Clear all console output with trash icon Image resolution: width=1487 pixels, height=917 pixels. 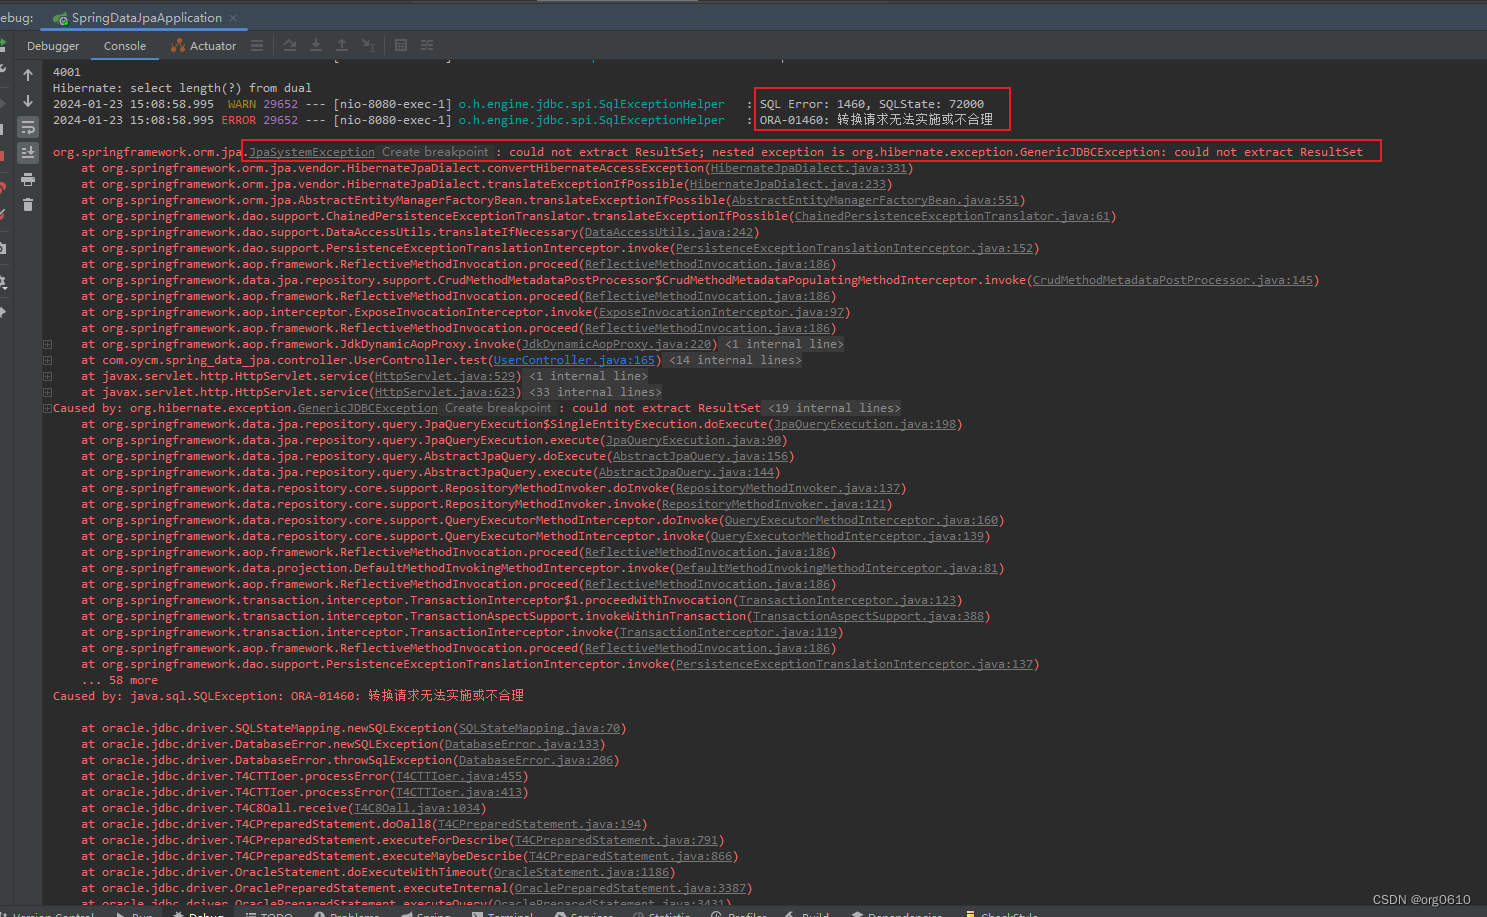click(x=28, y=205)
